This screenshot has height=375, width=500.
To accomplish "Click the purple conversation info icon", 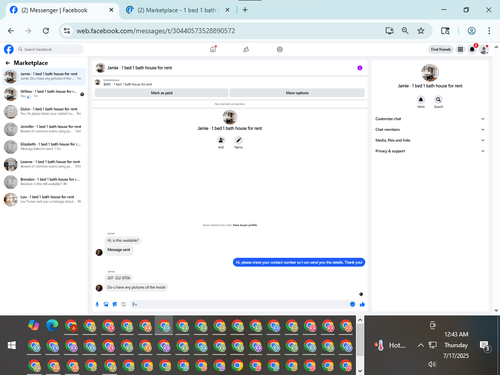I will (x=360, y=68).
